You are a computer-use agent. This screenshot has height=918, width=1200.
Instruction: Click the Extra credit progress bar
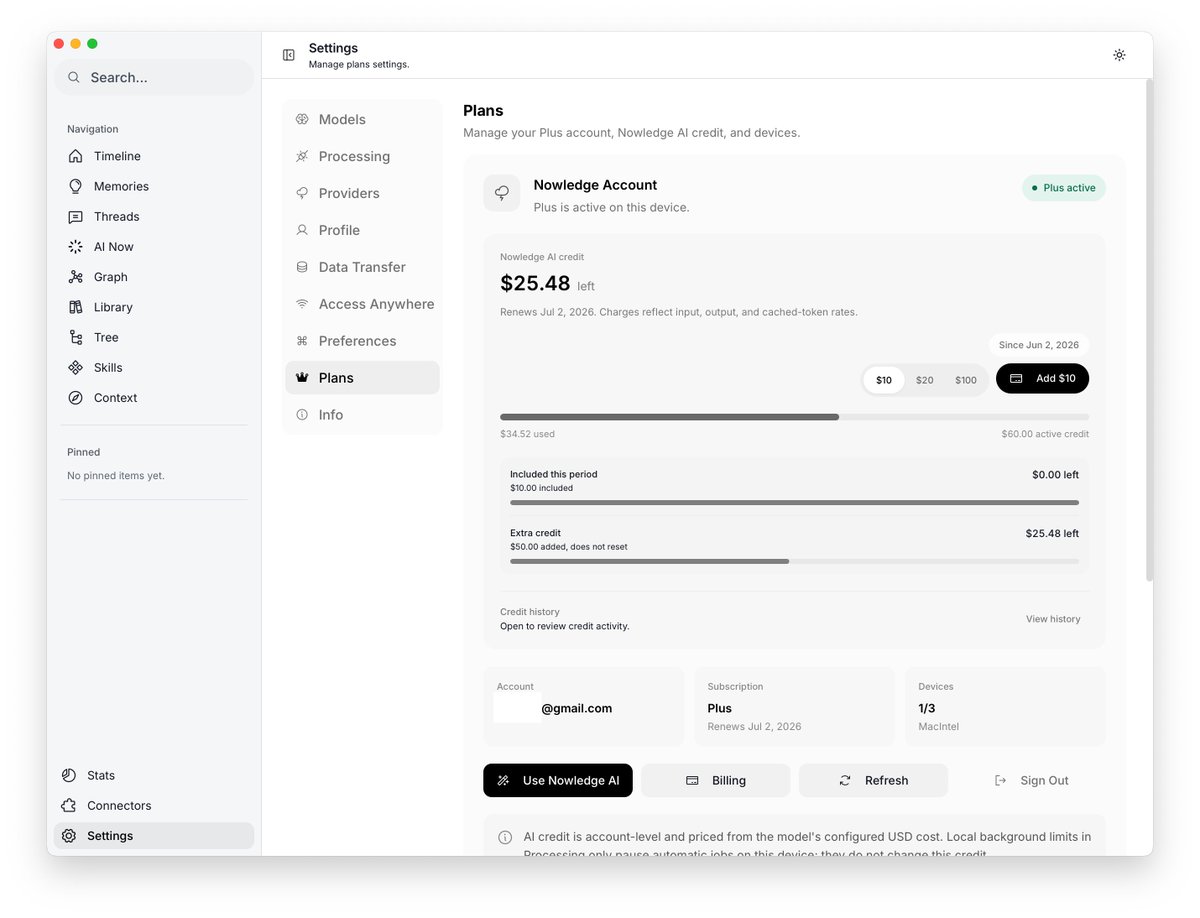tap(794, 561)
